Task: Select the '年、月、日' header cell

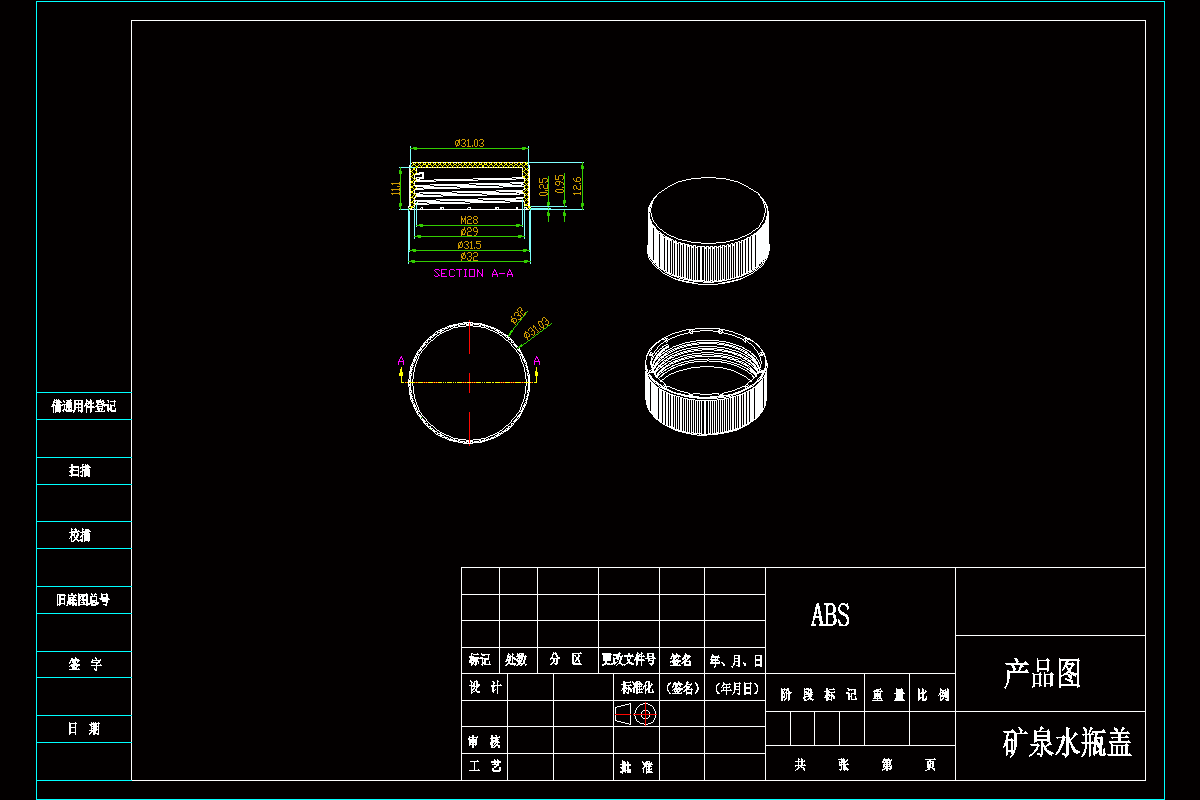Action: (736, 660)
